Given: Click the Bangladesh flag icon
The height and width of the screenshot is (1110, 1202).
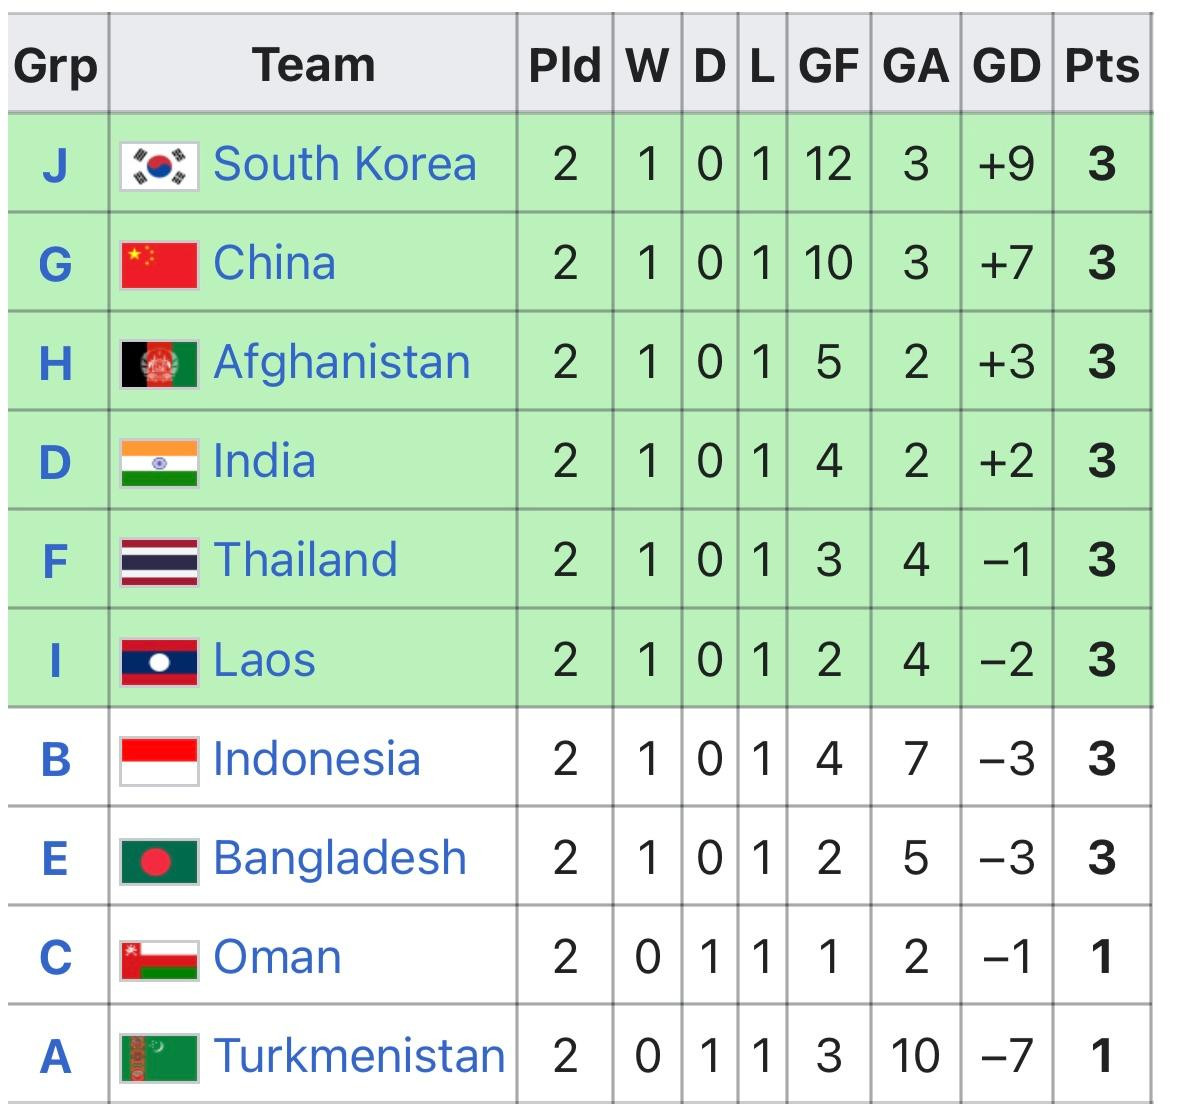Looking at the screenshot, I should point(159,859).
